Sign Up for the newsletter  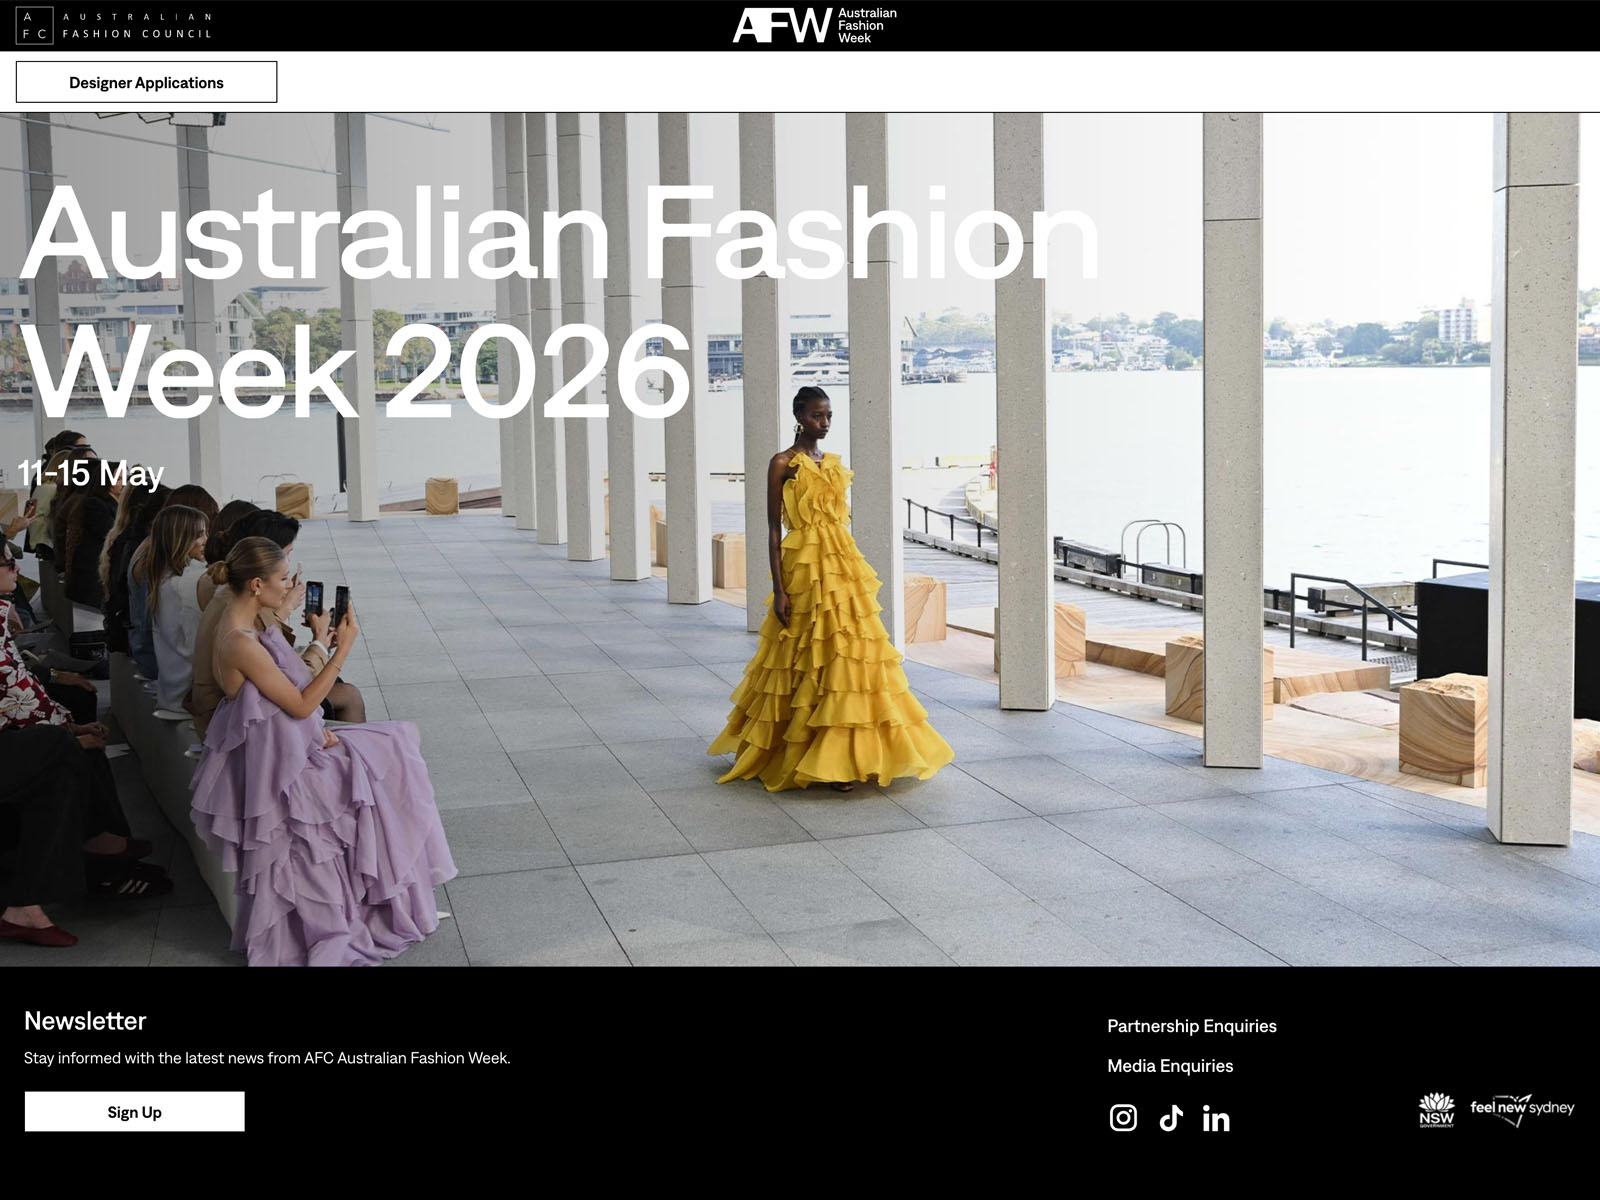[x=134, y=1112]
